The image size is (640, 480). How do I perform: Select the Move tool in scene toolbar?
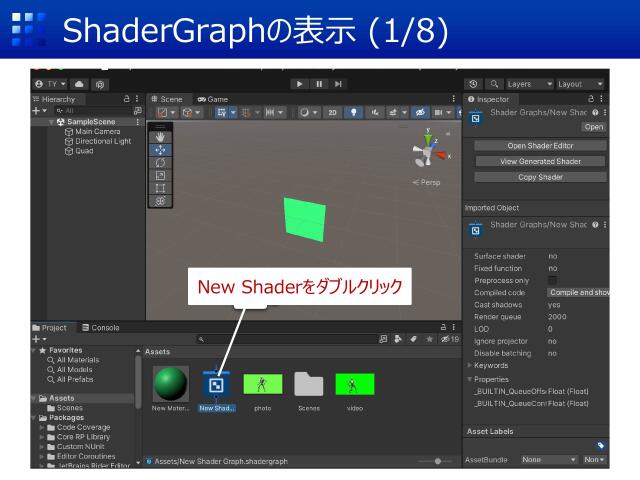coord(160,150)
